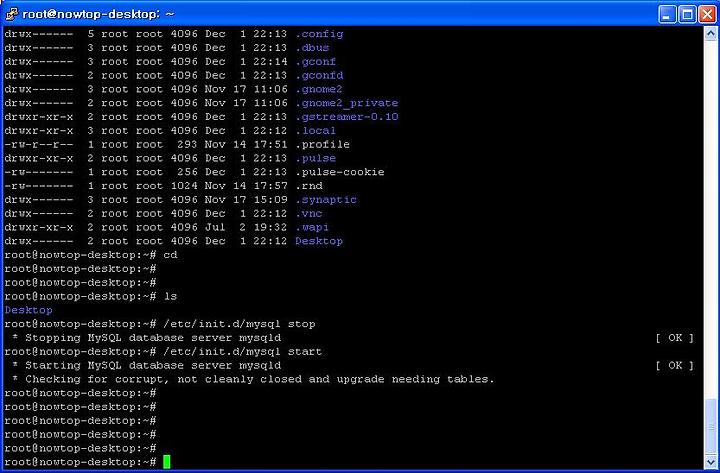This screenshot has height=473, width=720.
Task: Click the cd command text
Action: coord(170,254)
